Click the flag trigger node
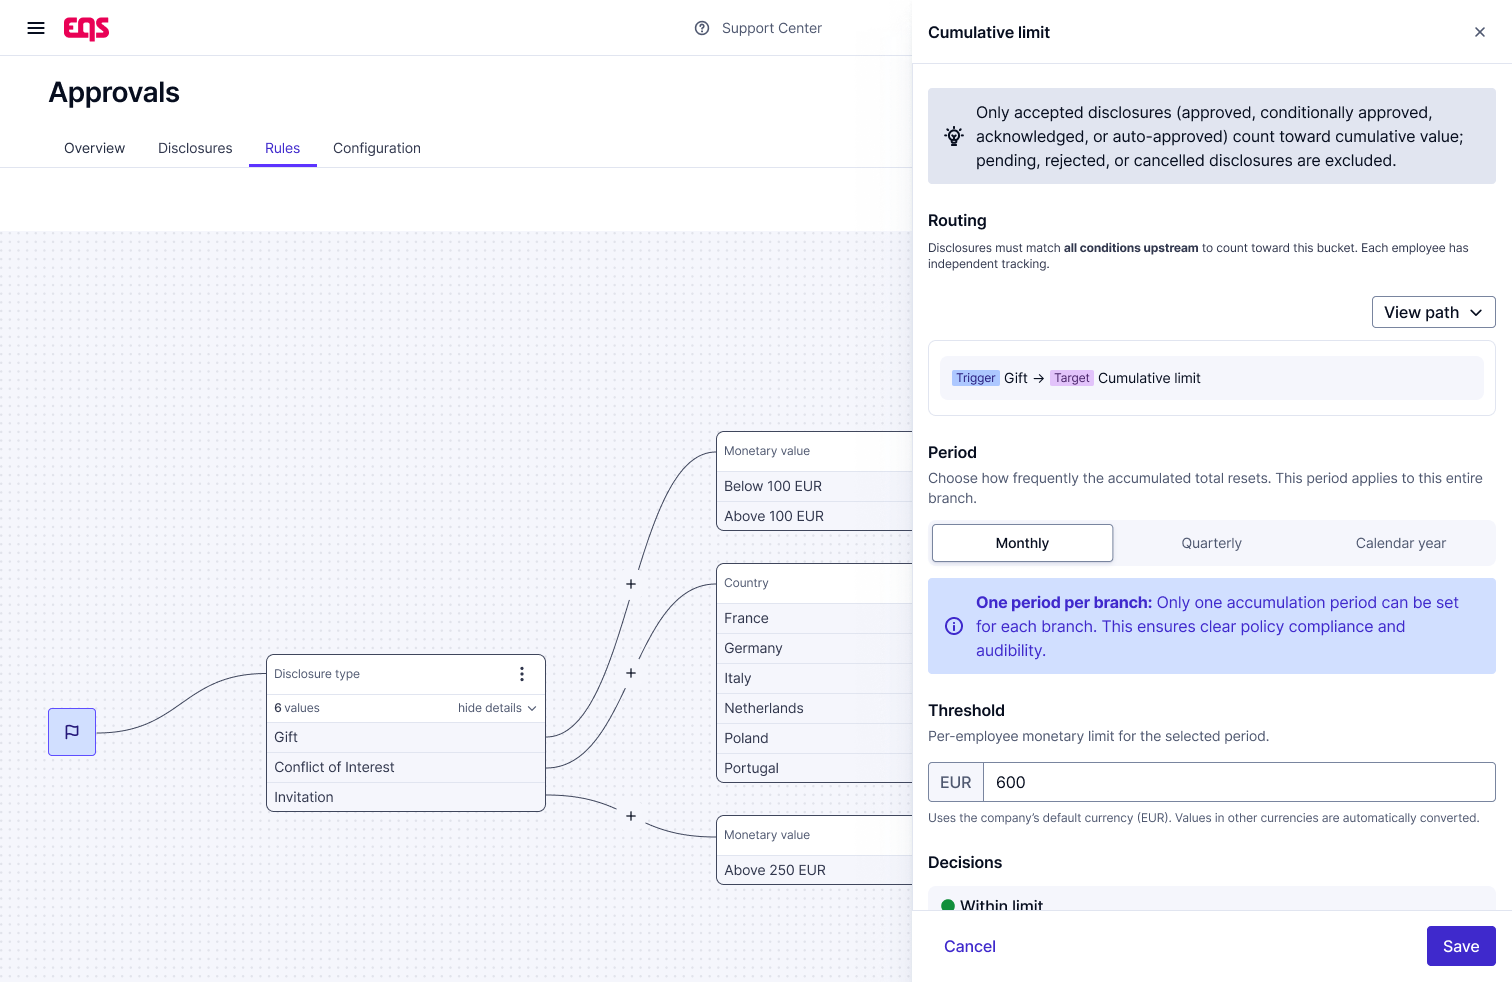The height and width of the screenshot is (982, 1512). pyautogui.click(x=72, y=732)
